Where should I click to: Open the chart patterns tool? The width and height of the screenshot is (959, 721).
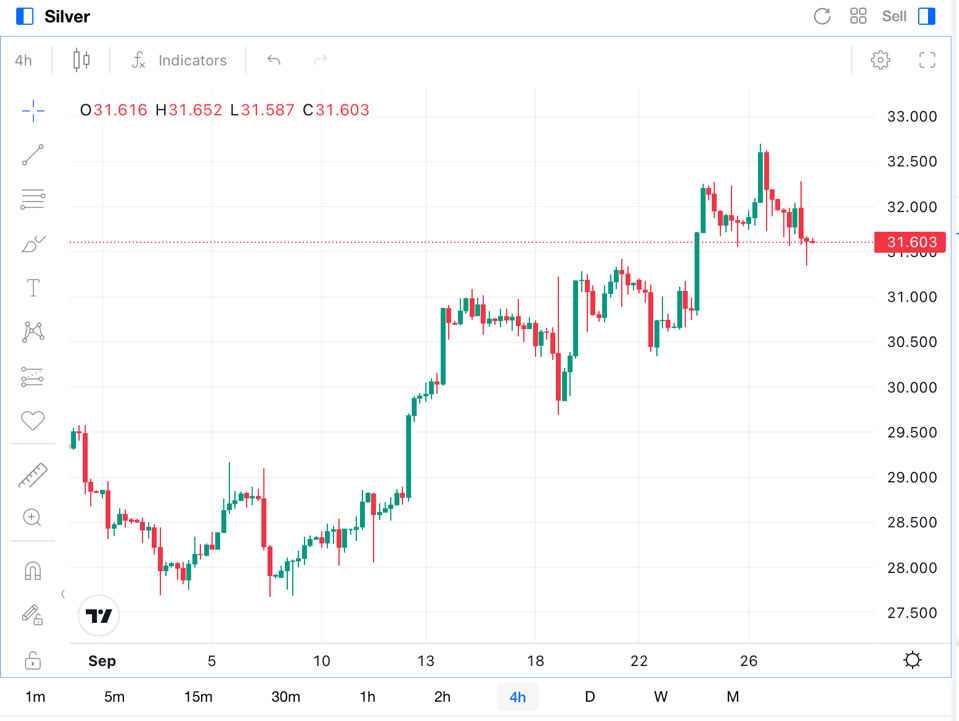tap(33, 332)
